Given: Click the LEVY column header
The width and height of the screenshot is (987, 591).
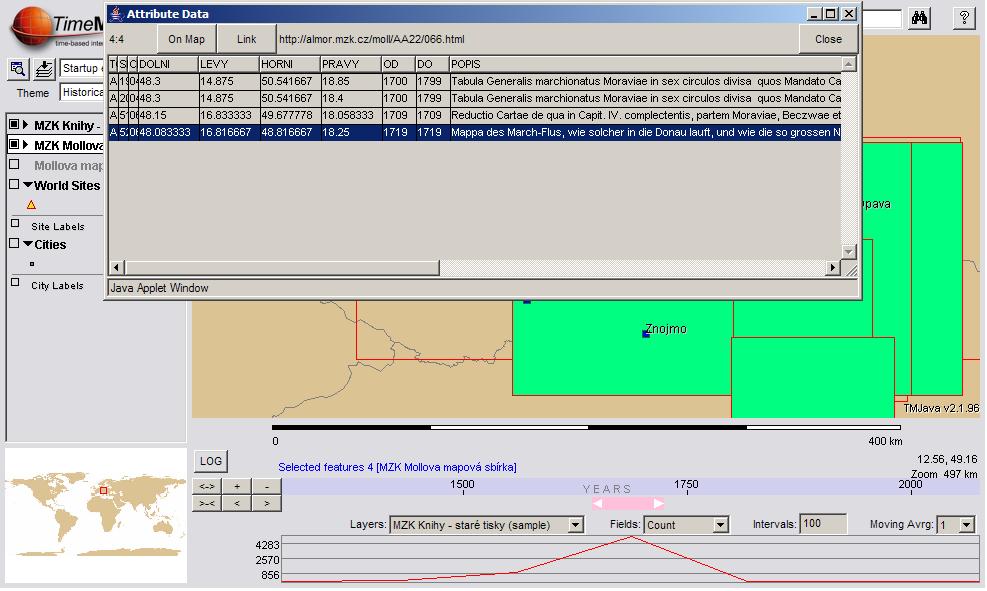Looking at the screenshot, I should pos(228,64).
